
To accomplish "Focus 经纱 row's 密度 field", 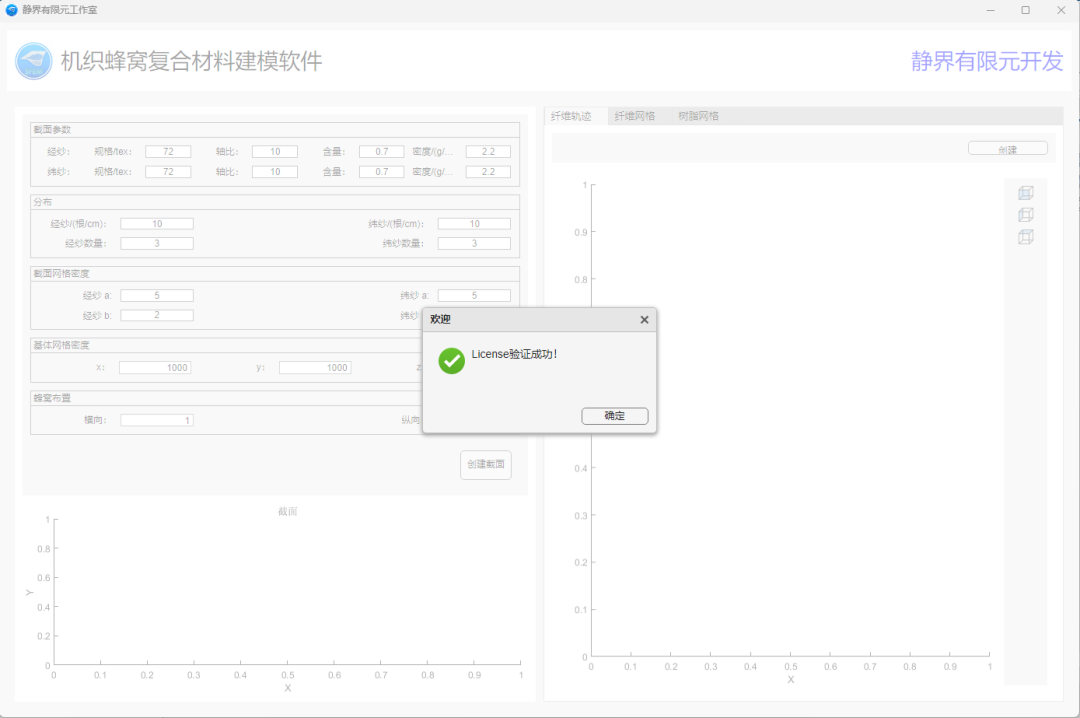I will tap(488, 152).
